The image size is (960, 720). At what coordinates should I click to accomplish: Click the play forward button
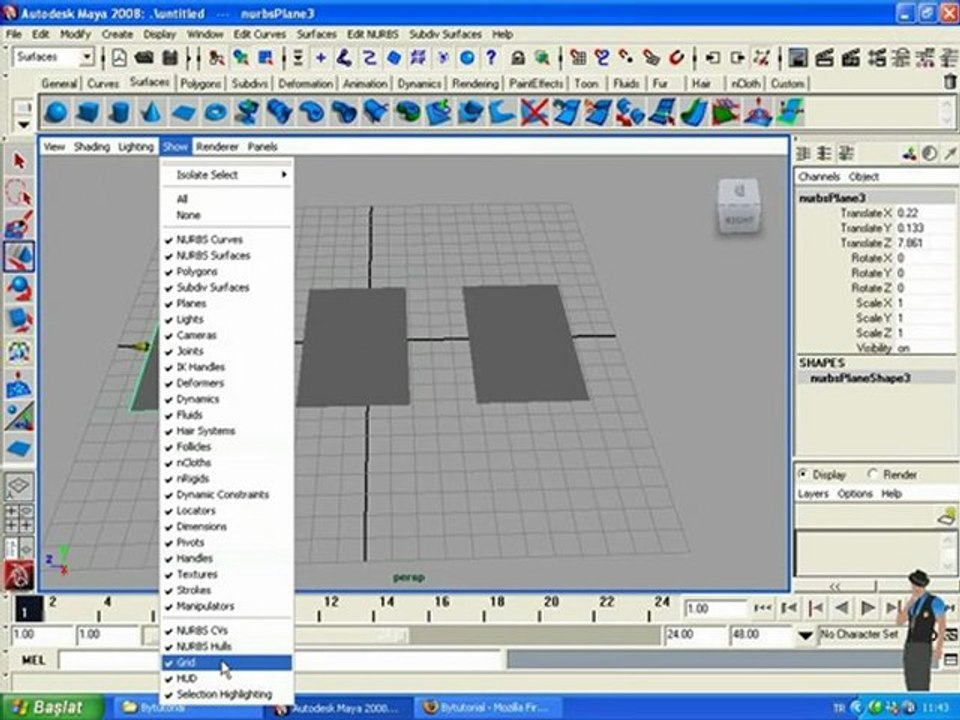coord(868,608)
